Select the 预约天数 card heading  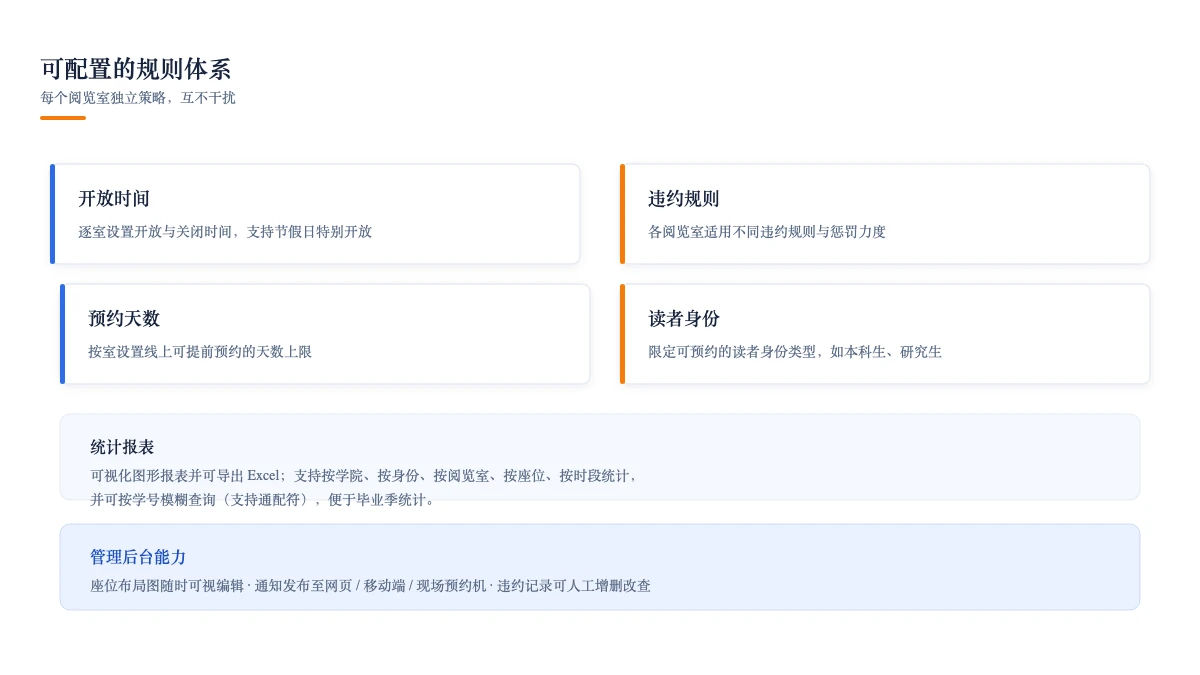tap(124, 319)
